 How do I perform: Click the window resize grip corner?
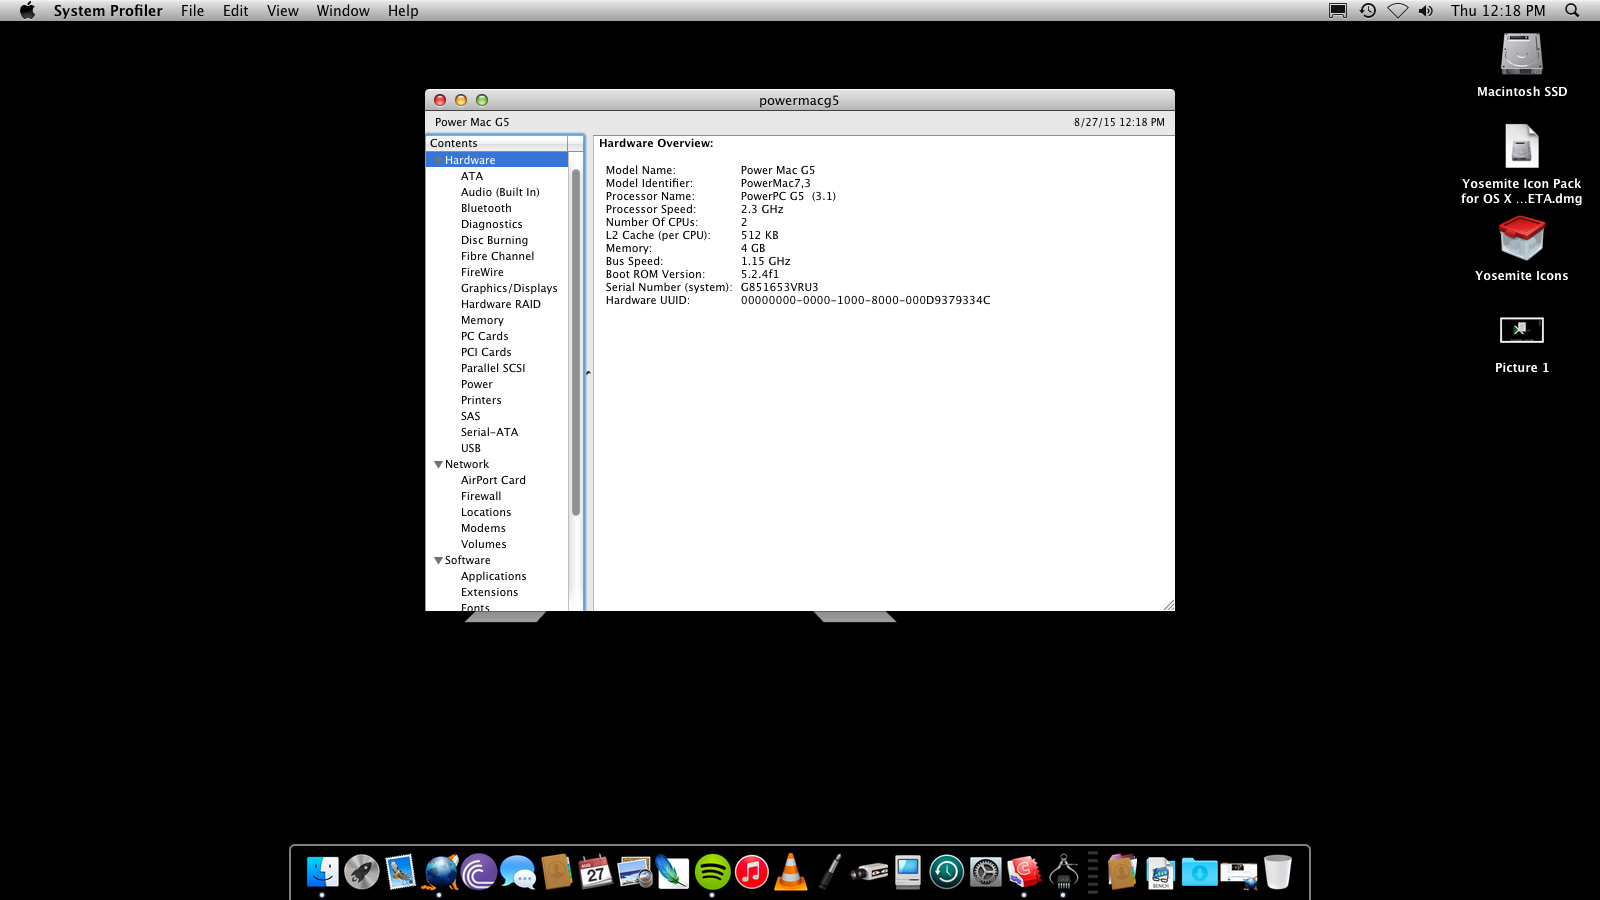click(x=1168, y=604)
